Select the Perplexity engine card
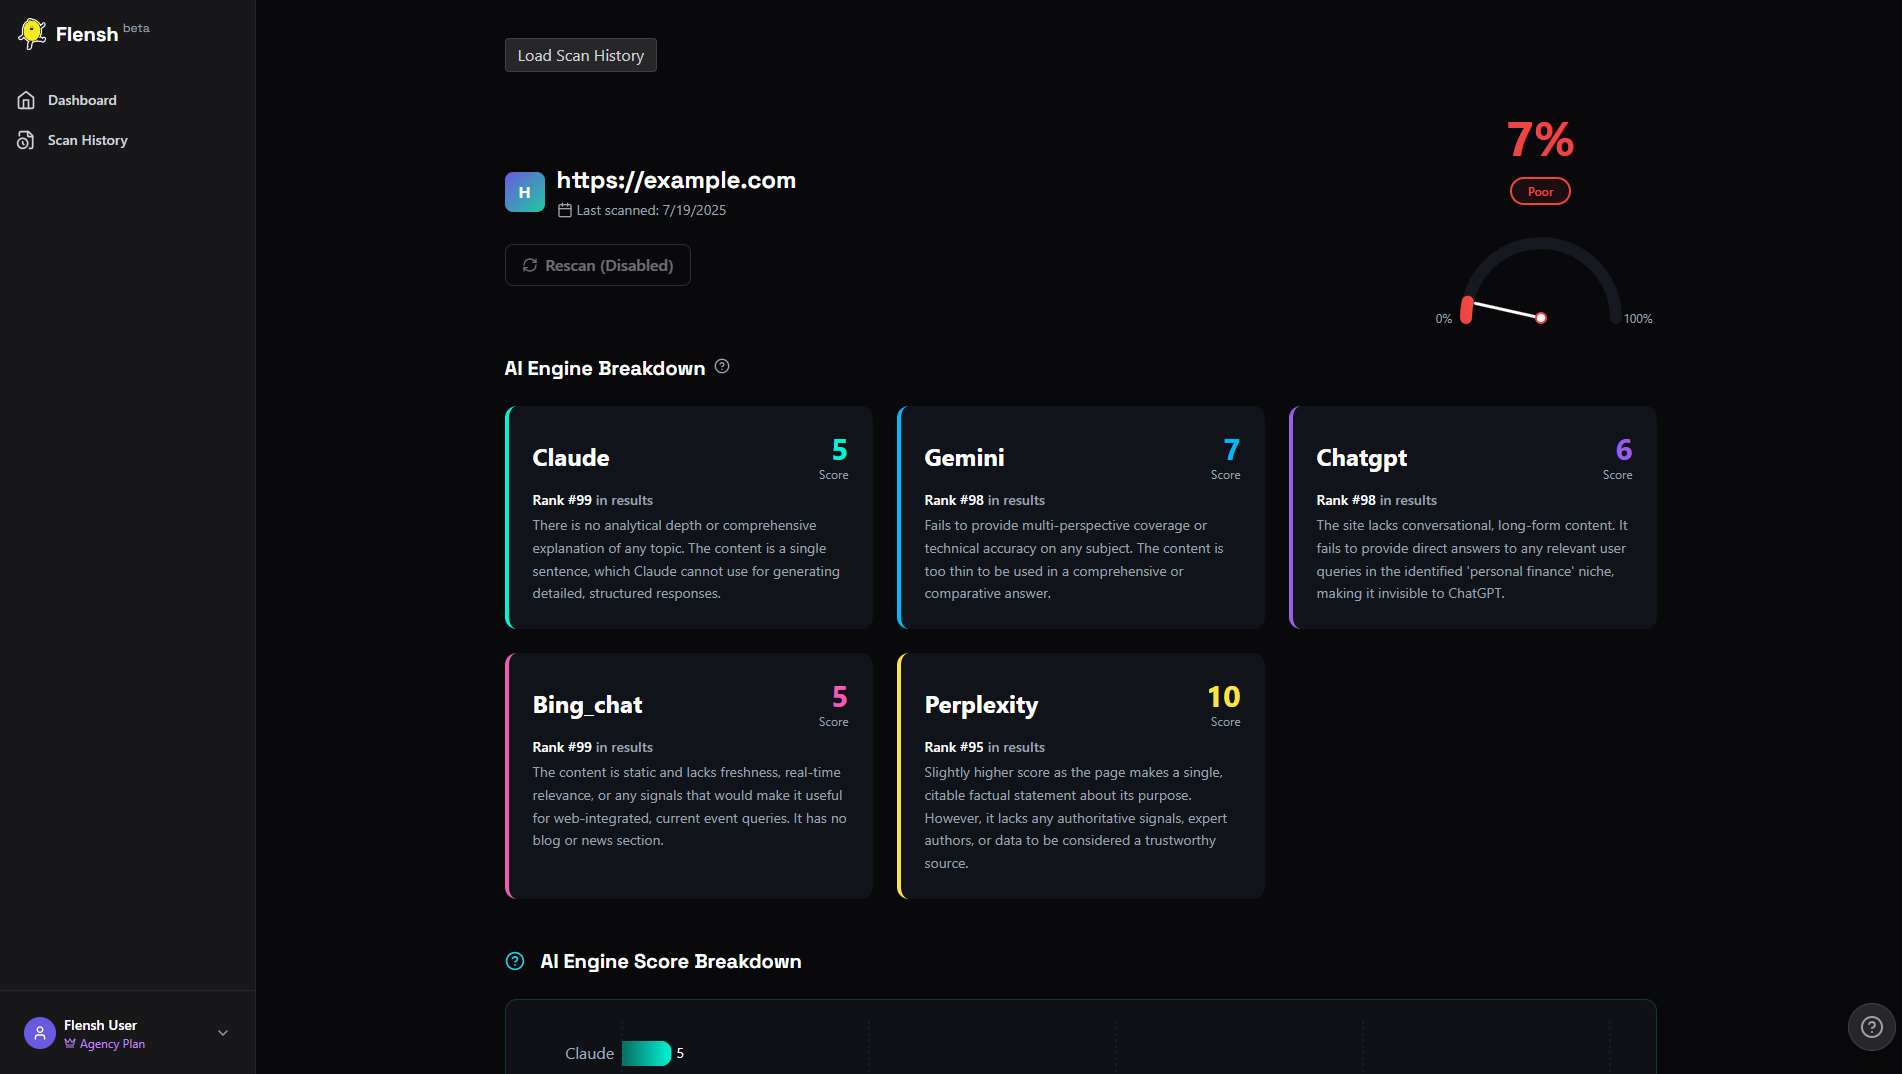The width and height of the screenshot is (1902, 1074). (1080, 775)
